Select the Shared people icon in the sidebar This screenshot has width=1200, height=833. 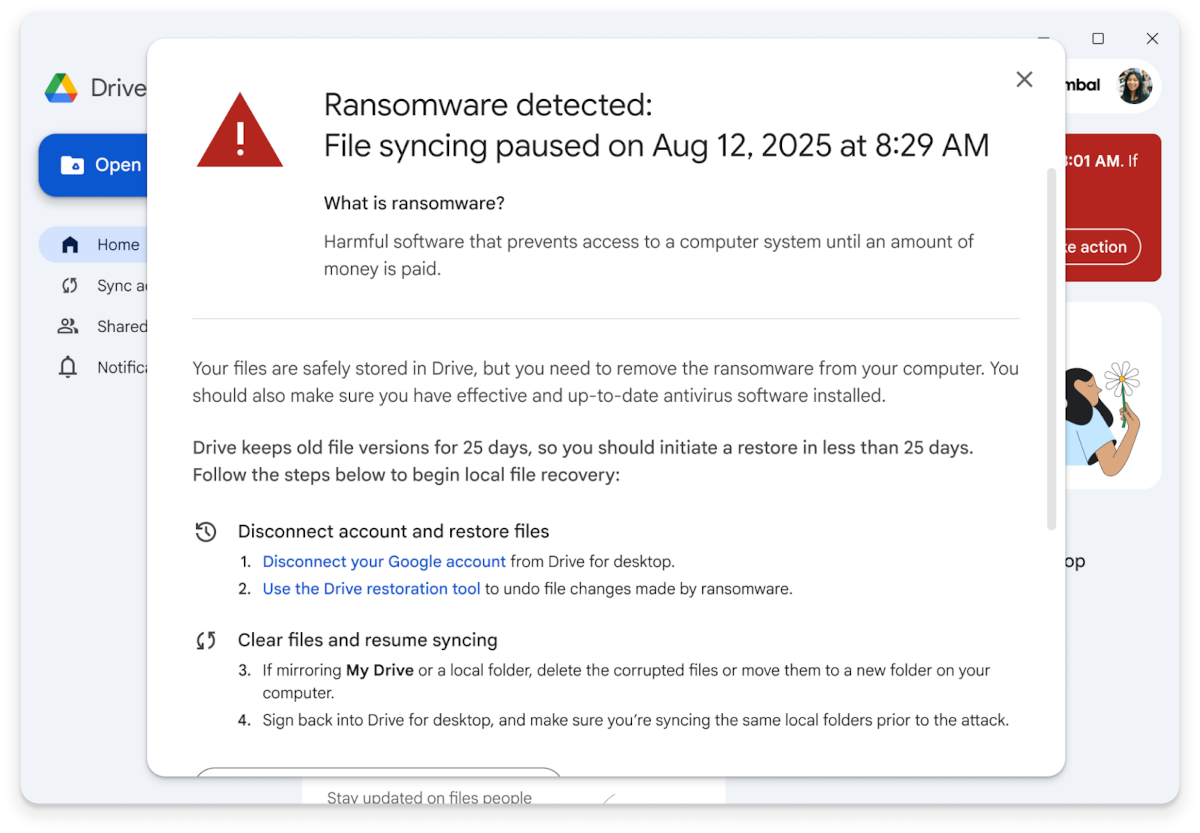coord(67,325)
